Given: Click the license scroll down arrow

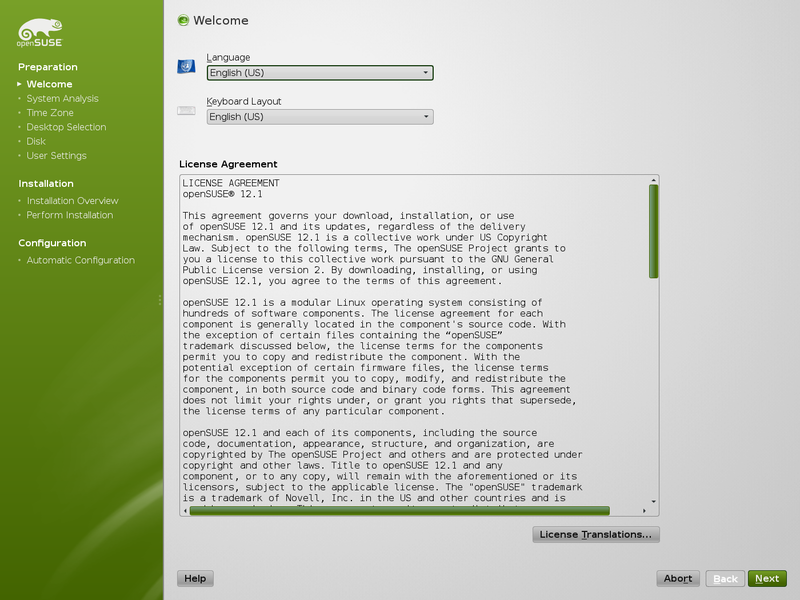Looking at the screenshot, I should 654,502.
